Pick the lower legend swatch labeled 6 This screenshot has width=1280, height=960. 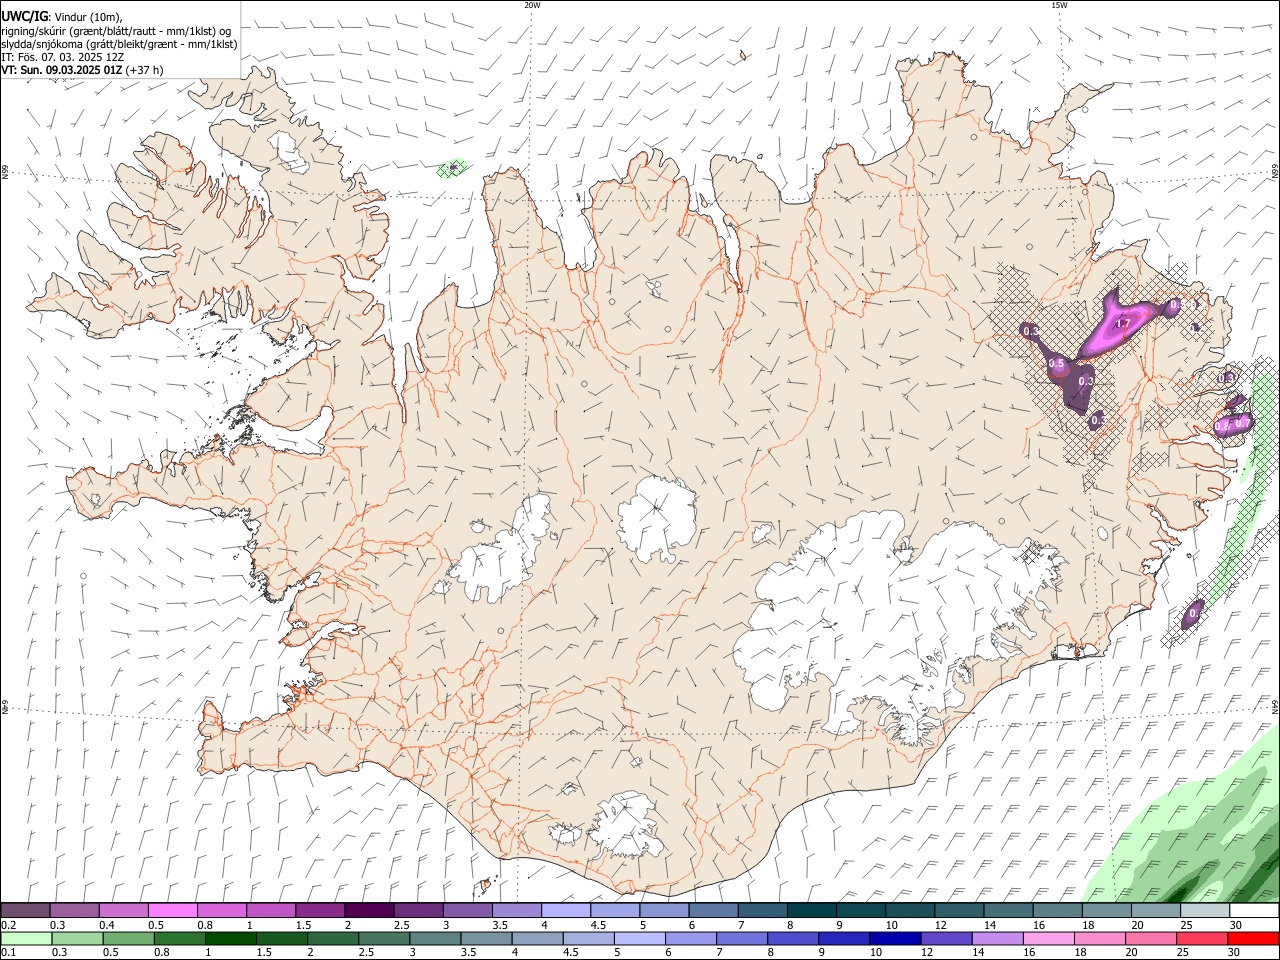[690, 938]
